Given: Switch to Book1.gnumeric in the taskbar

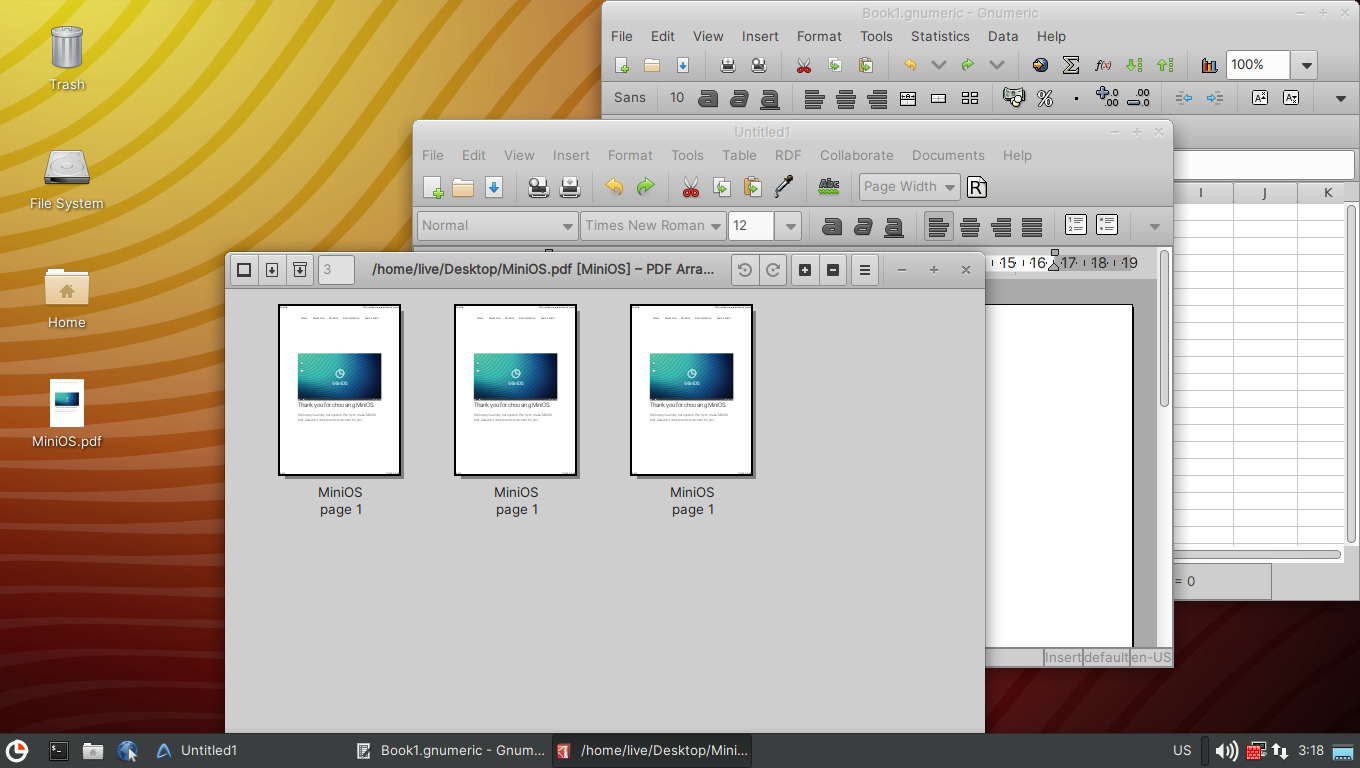Looking at the screenshot, I should (451, 750).
